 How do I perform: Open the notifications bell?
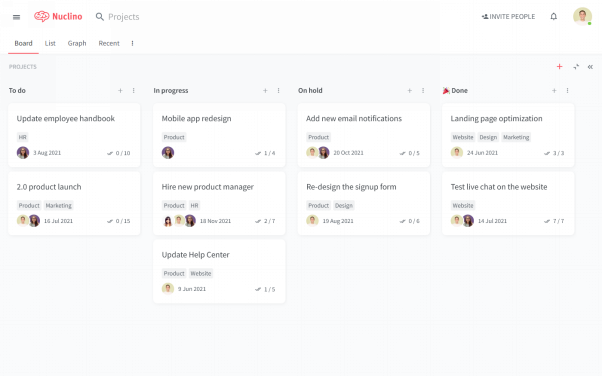pos(553,17)
